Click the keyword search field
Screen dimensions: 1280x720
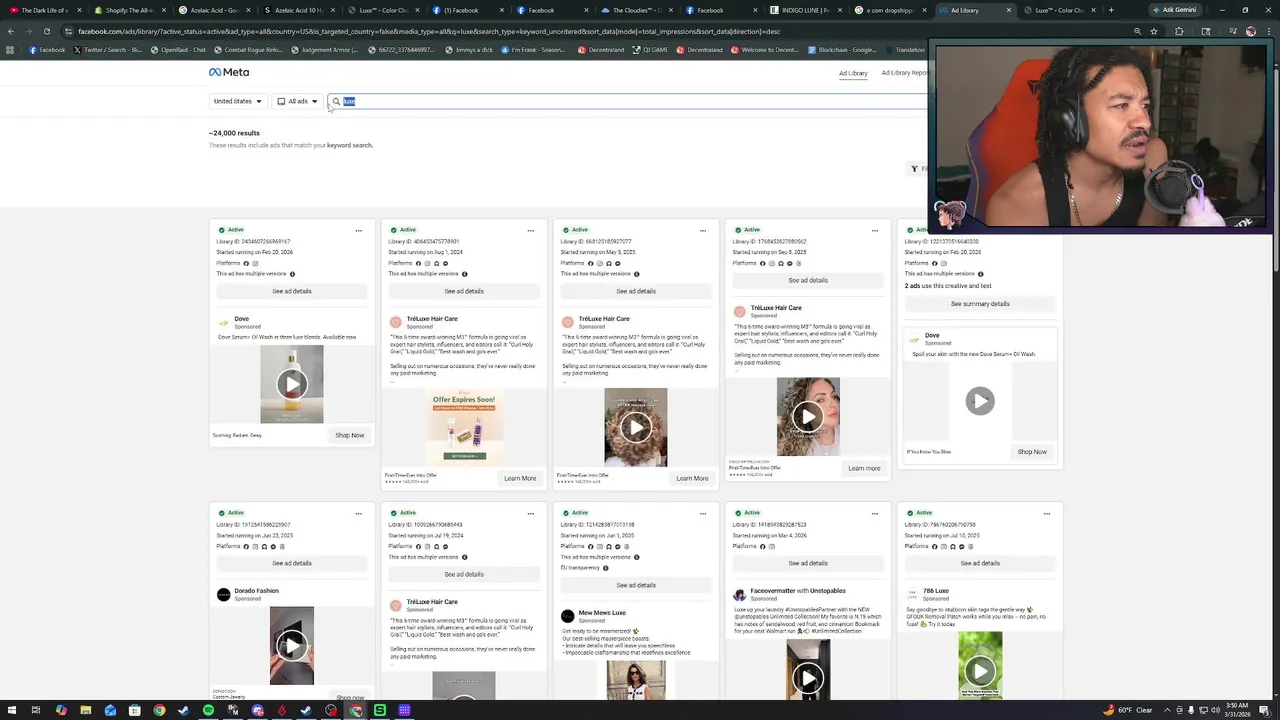pyautogui.click(x=630, y=101)
